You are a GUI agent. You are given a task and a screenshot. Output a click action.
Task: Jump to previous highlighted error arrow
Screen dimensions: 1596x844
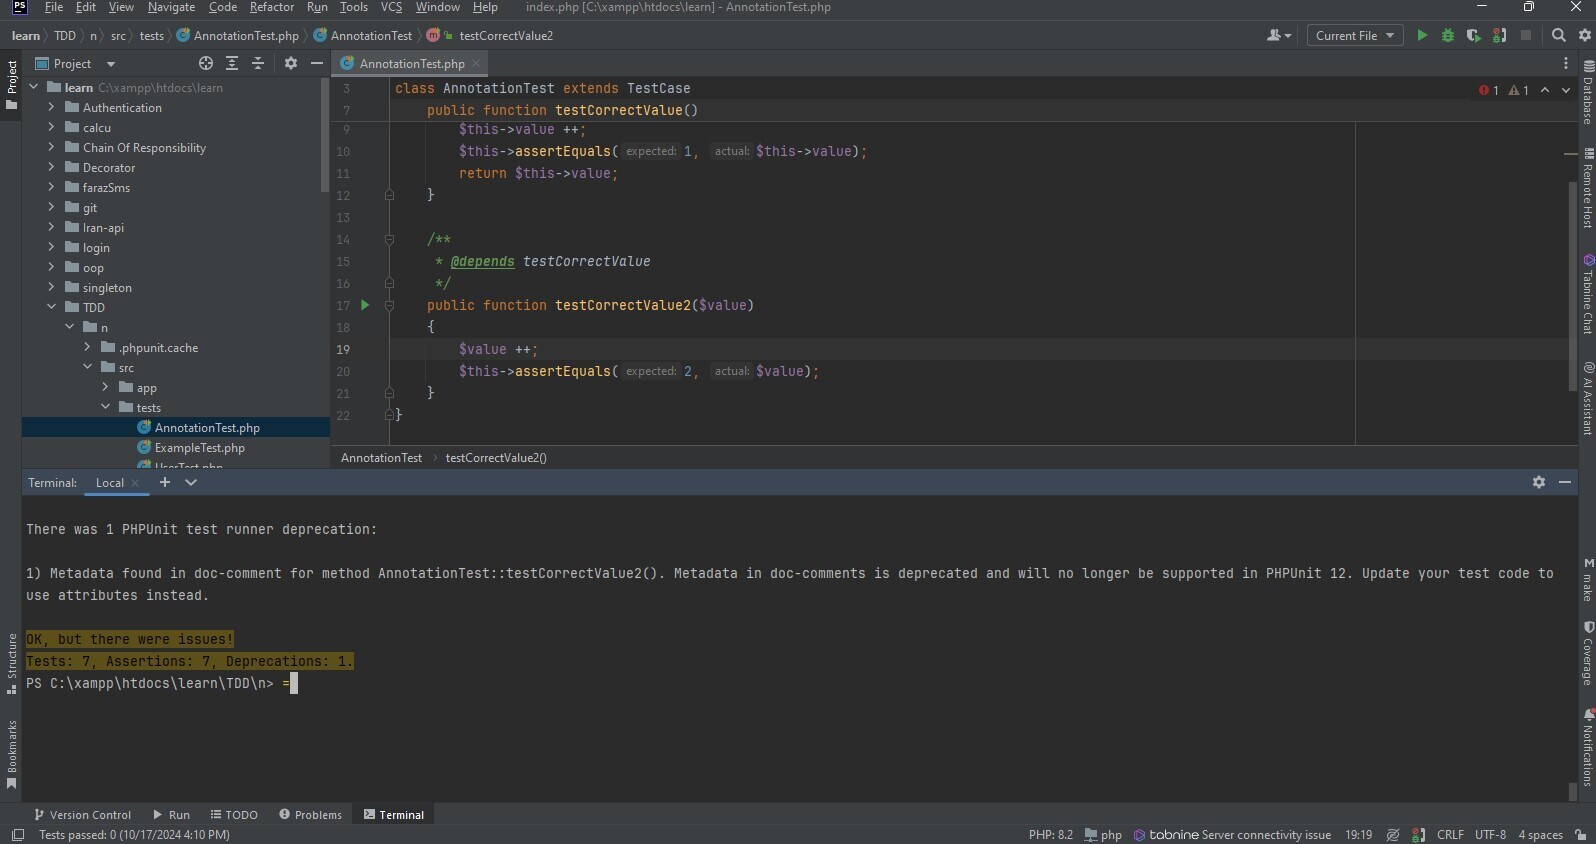(x=1545, y=90)
